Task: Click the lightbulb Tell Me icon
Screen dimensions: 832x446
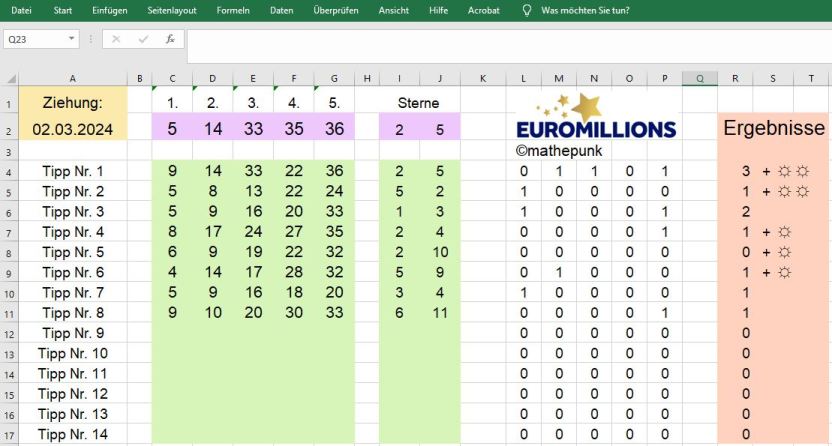Action: (x=526, y=10)
